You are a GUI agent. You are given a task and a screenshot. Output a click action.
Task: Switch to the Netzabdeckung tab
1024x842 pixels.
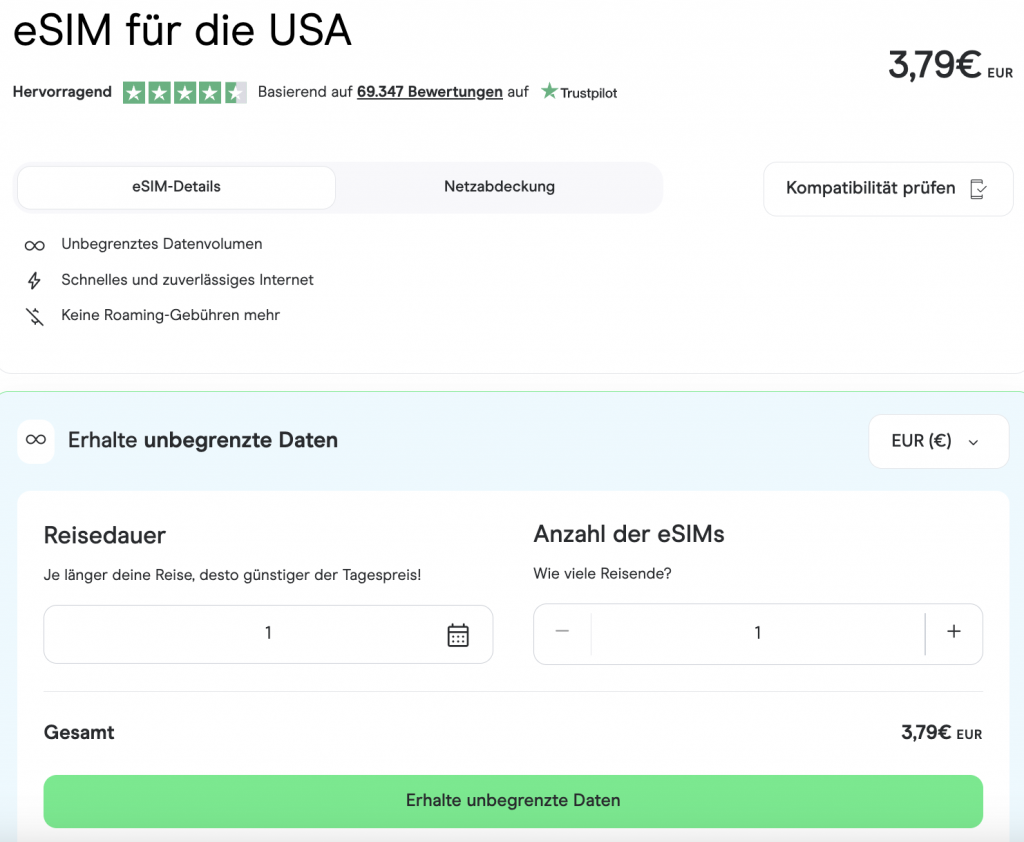pos(499,187)
